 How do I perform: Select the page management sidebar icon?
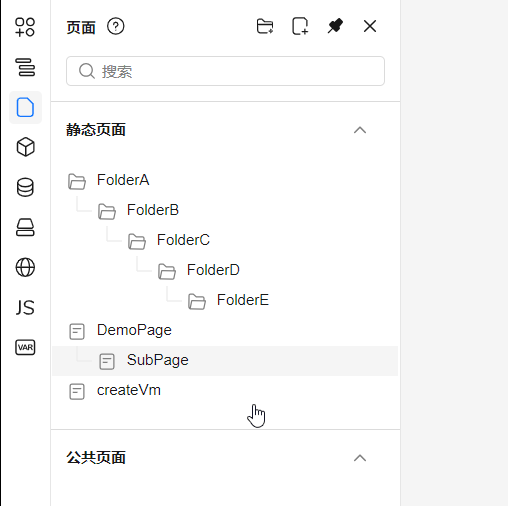click(25, 107)
